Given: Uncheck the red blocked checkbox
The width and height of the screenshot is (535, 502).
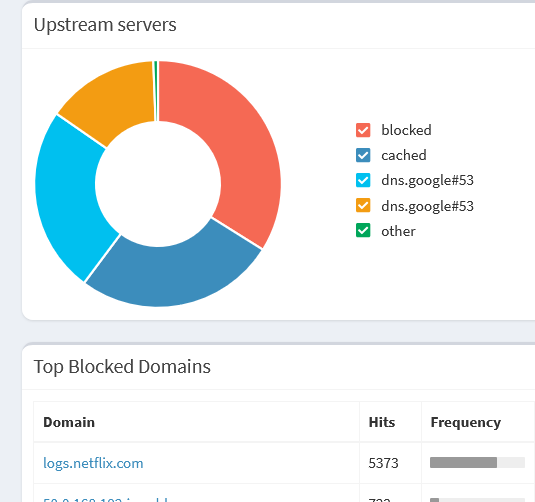Looking at the screenshot, I should click(363, 130).
